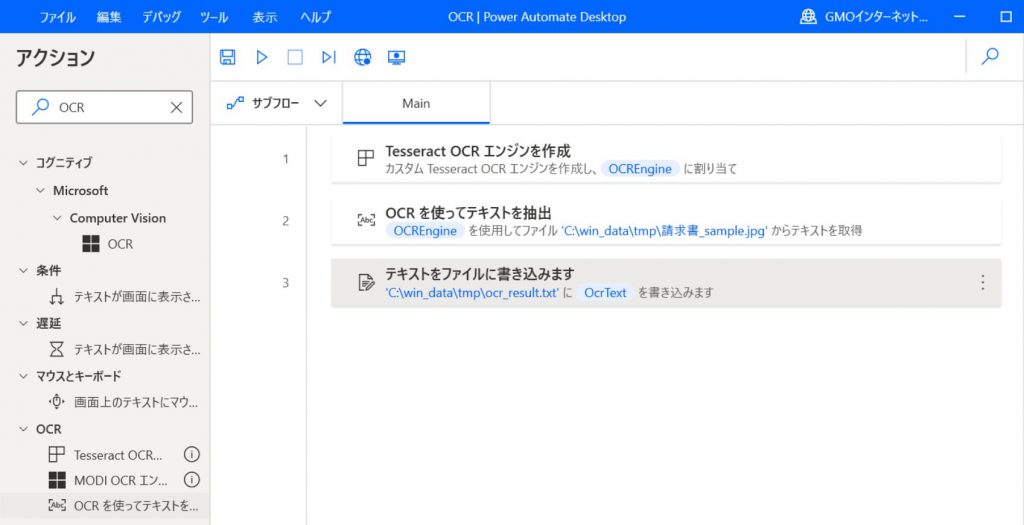The height and width of the screenshot is (525, 1024).
Task: Click the ocr_result.txt file path link
Action: point(472,293)
